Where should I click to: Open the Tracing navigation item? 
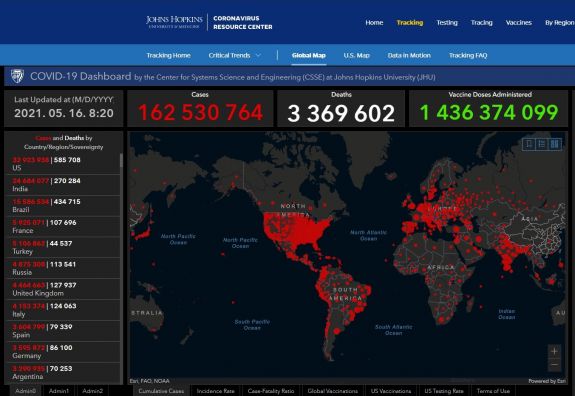pos(481,23)
